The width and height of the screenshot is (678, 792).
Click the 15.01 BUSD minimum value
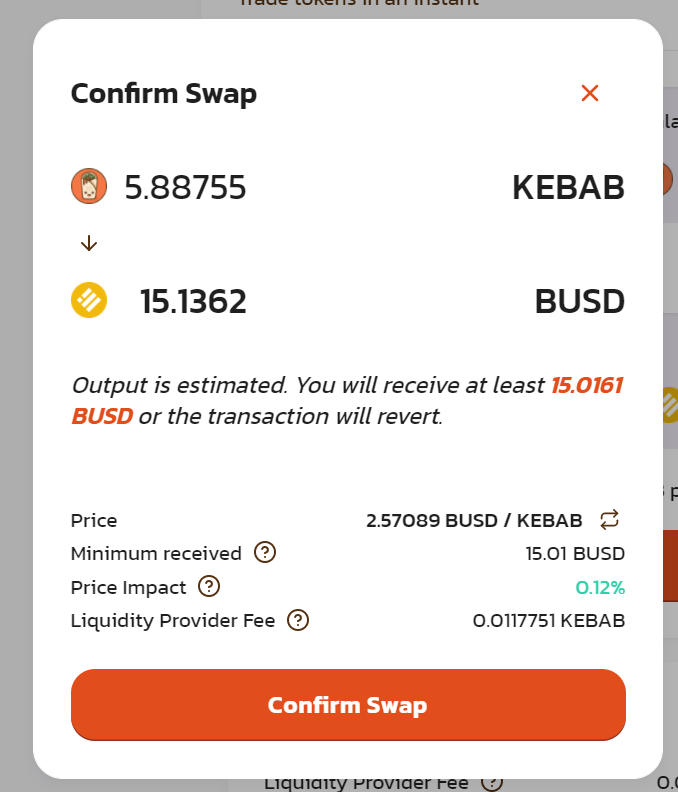coord(575,553)
